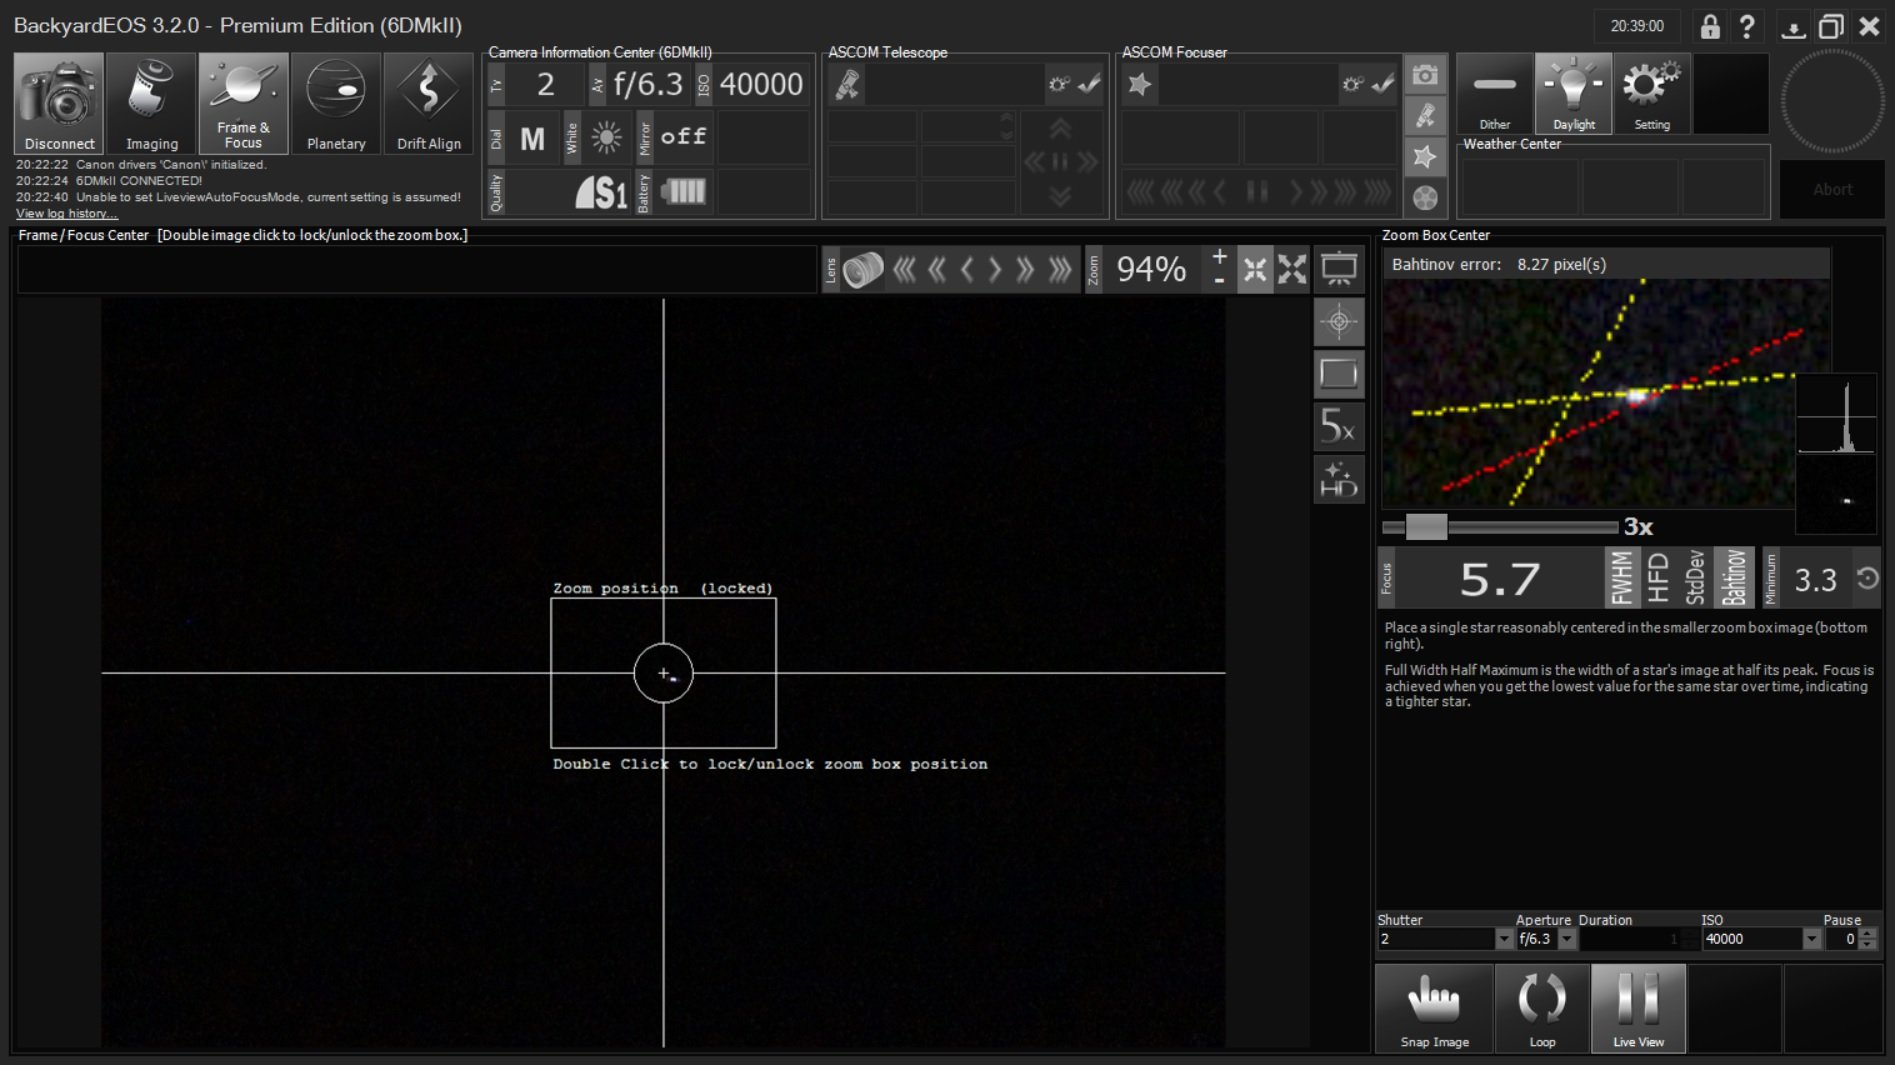The height and width of the screenshot is (1065, 1895).
Task: Open the View log history link
Action: pos(66,214)
